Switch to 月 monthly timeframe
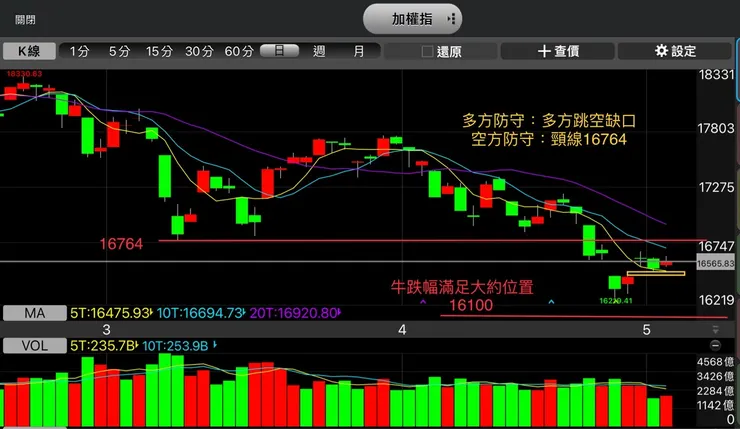The image size is (740, 429). click(x=359, y=51)
